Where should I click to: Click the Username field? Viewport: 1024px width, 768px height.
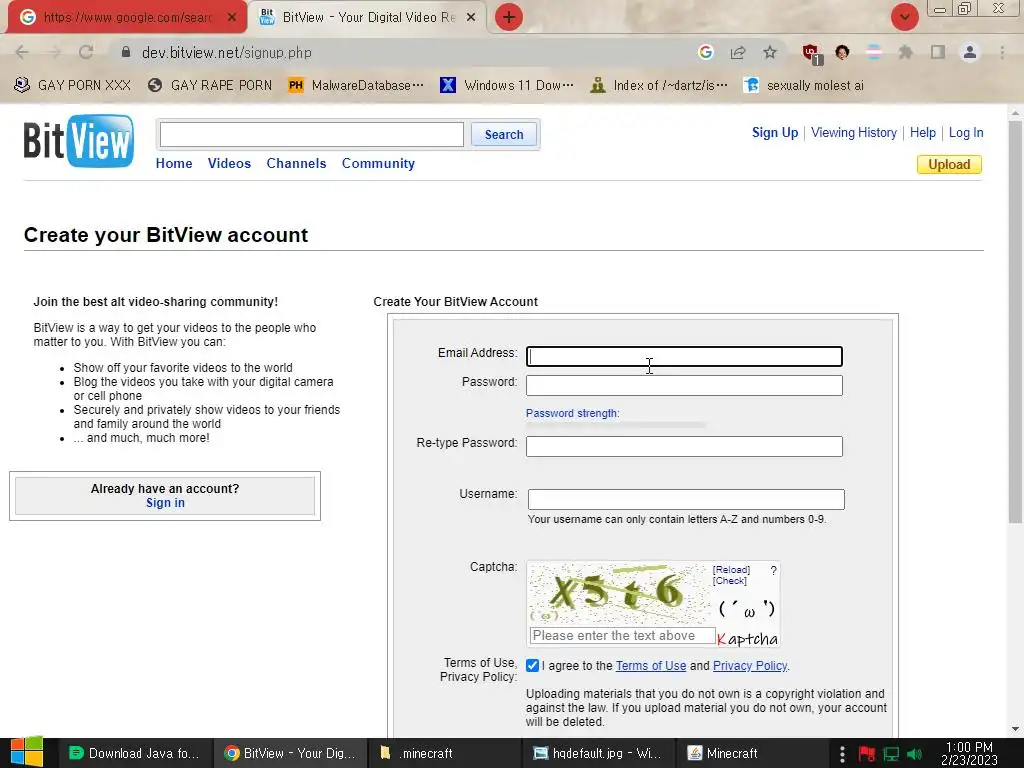click(x=686, y=499)
